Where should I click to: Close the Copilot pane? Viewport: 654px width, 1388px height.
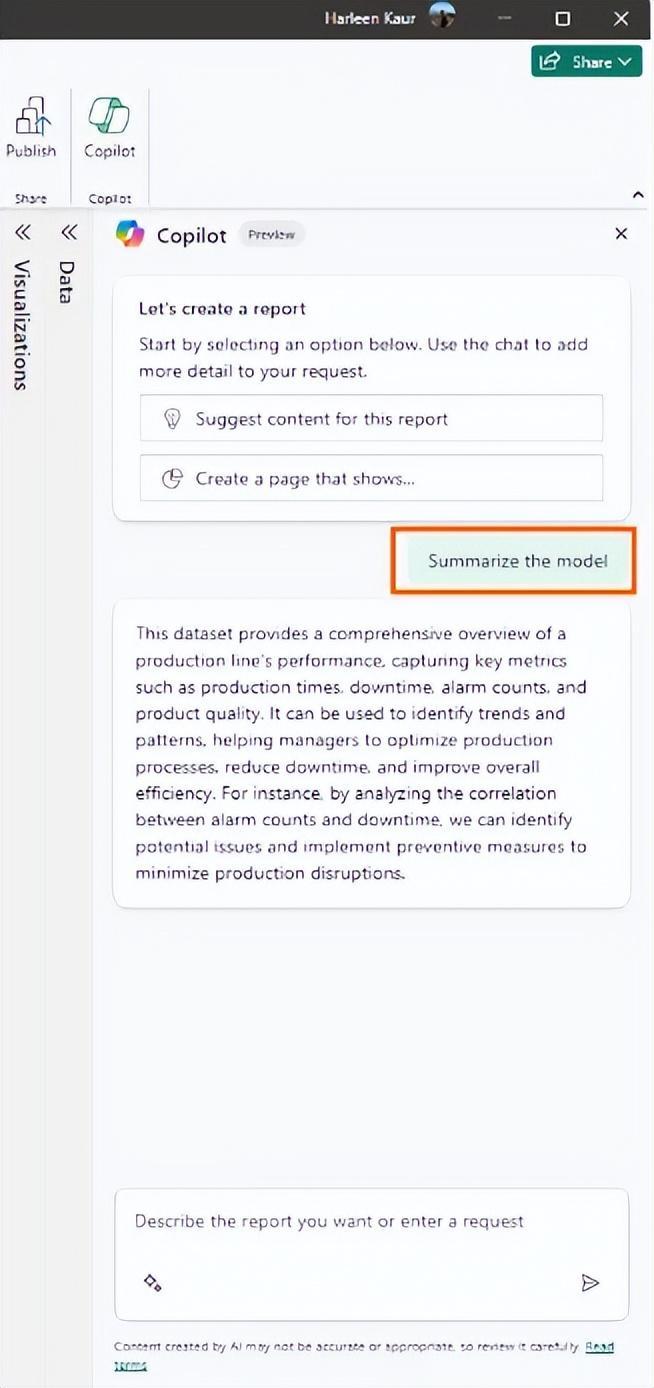coord(621,234)
